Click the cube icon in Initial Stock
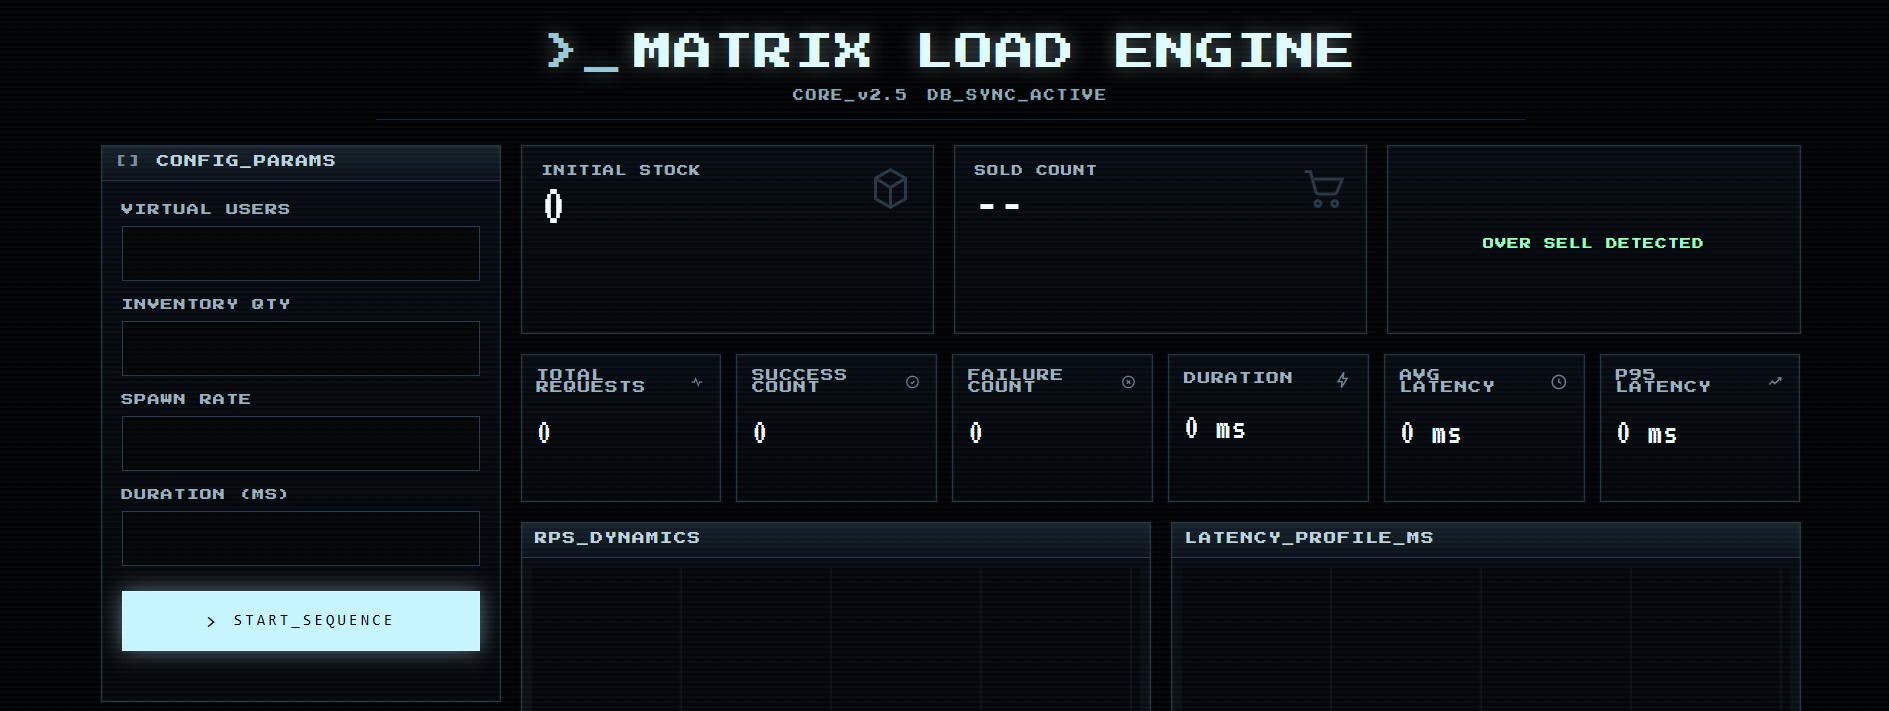Viewport: 1889px width, 711px height. pos(889,188)
